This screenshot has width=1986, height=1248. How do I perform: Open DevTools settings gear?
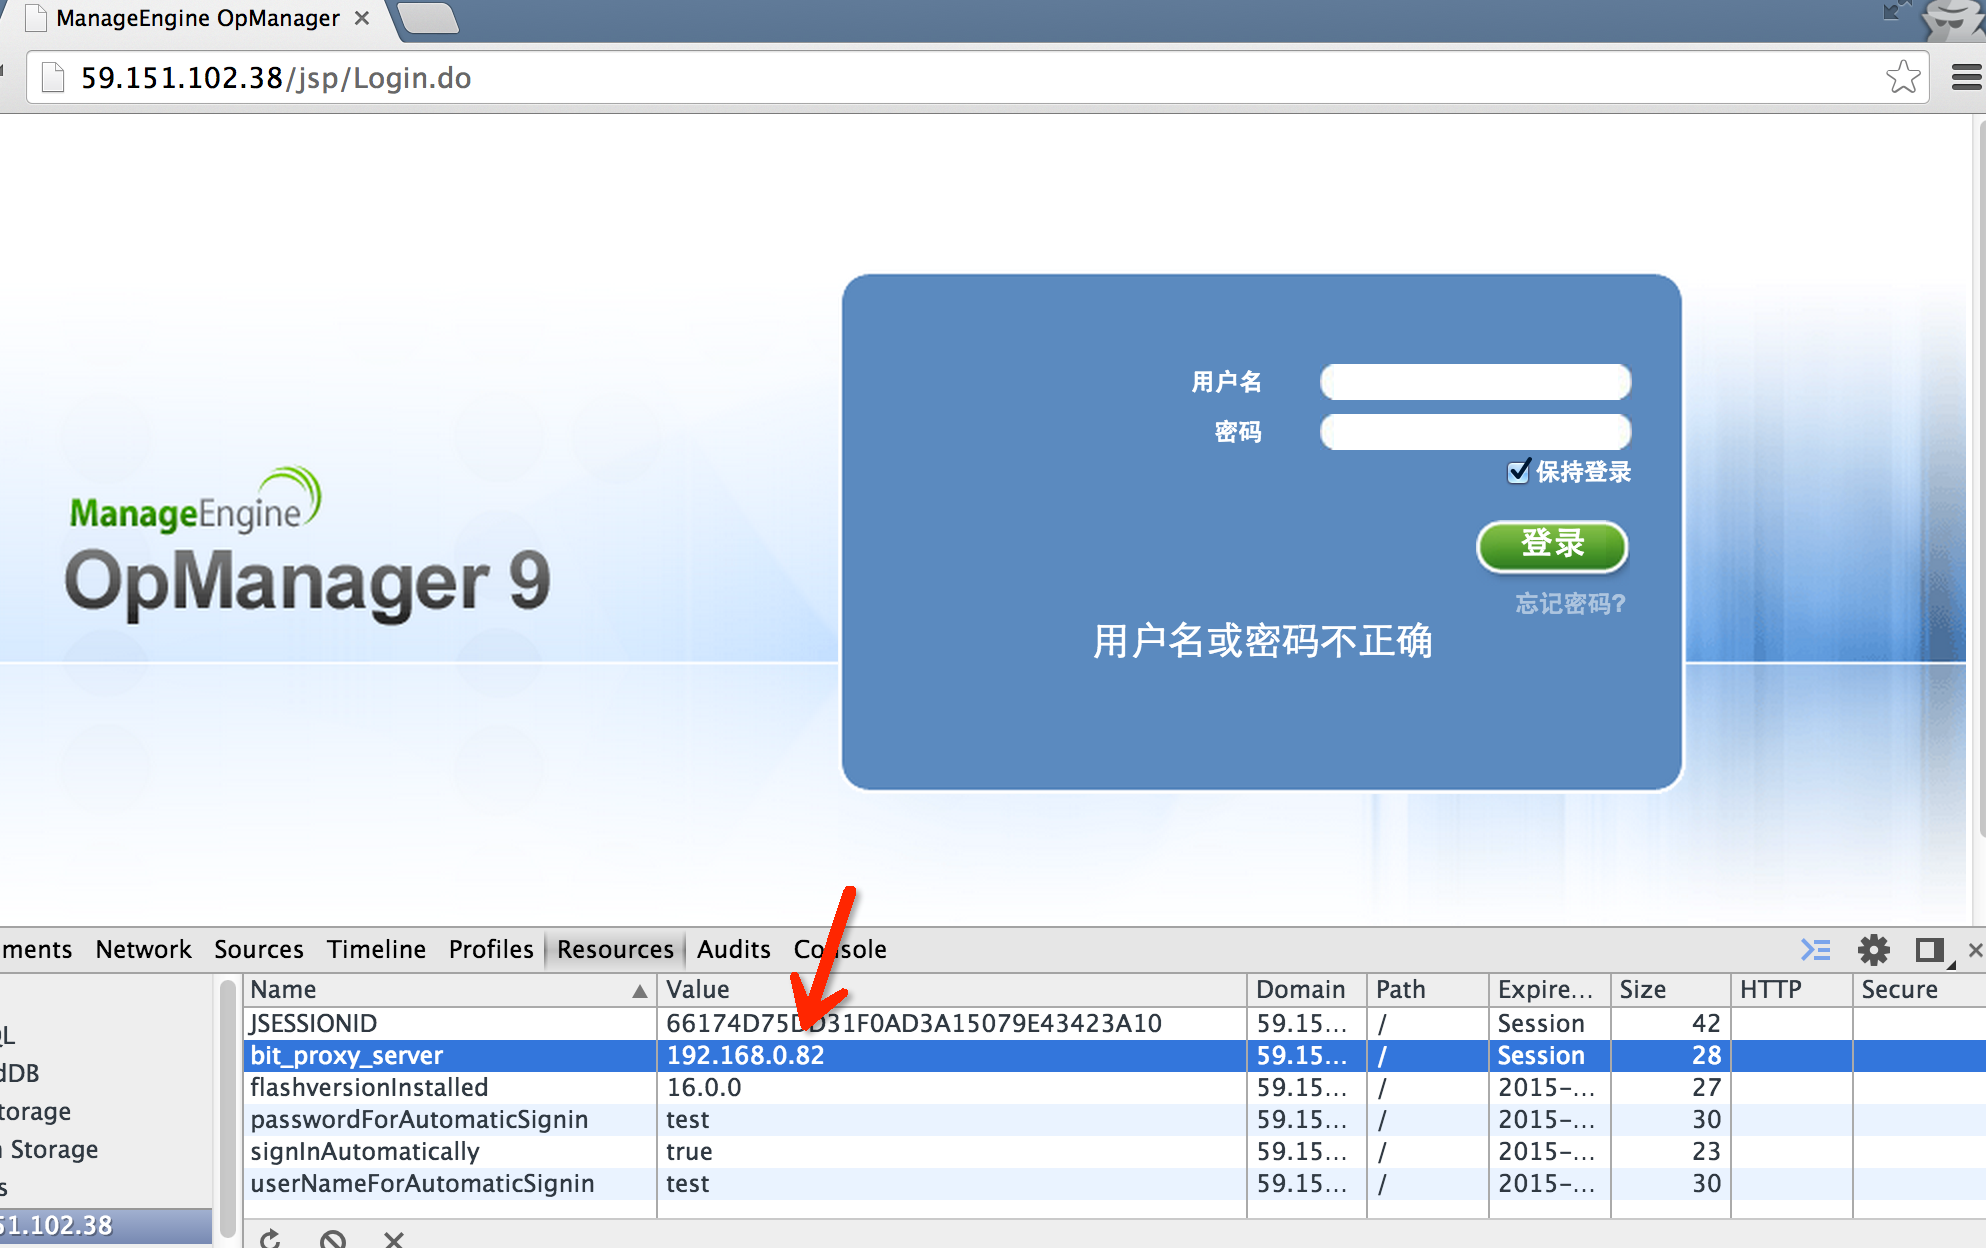tap(1873, 949)
